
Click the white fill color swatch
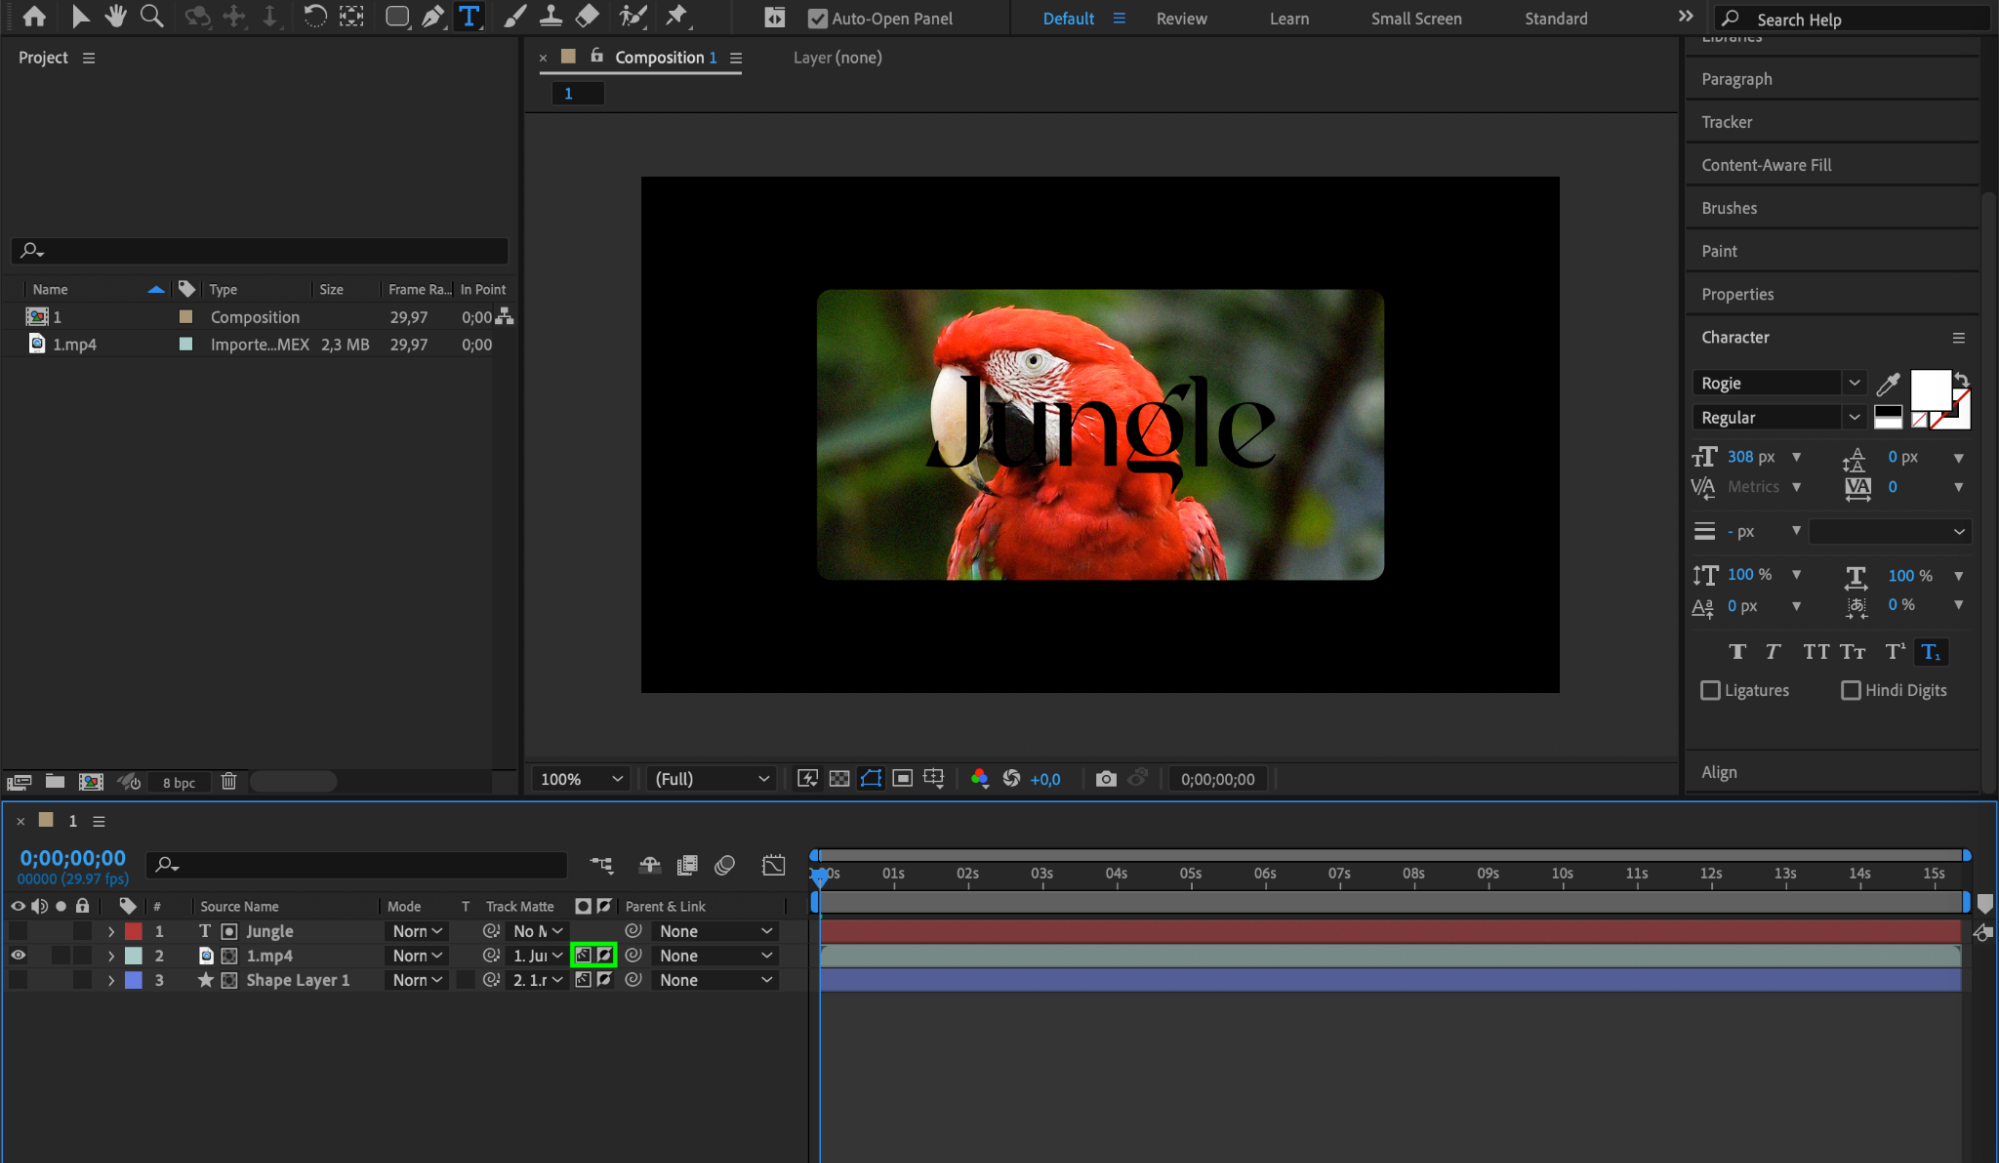tap(1929, 389)
